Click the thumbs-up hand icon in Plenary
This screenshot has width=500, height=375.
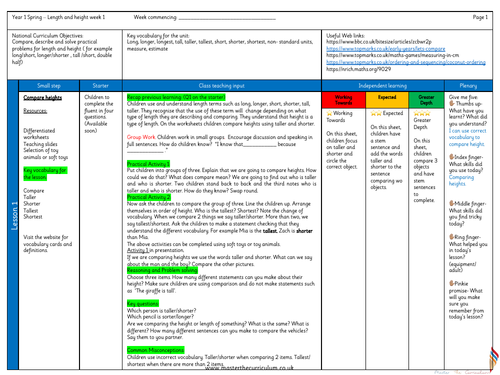click(452, 104)
